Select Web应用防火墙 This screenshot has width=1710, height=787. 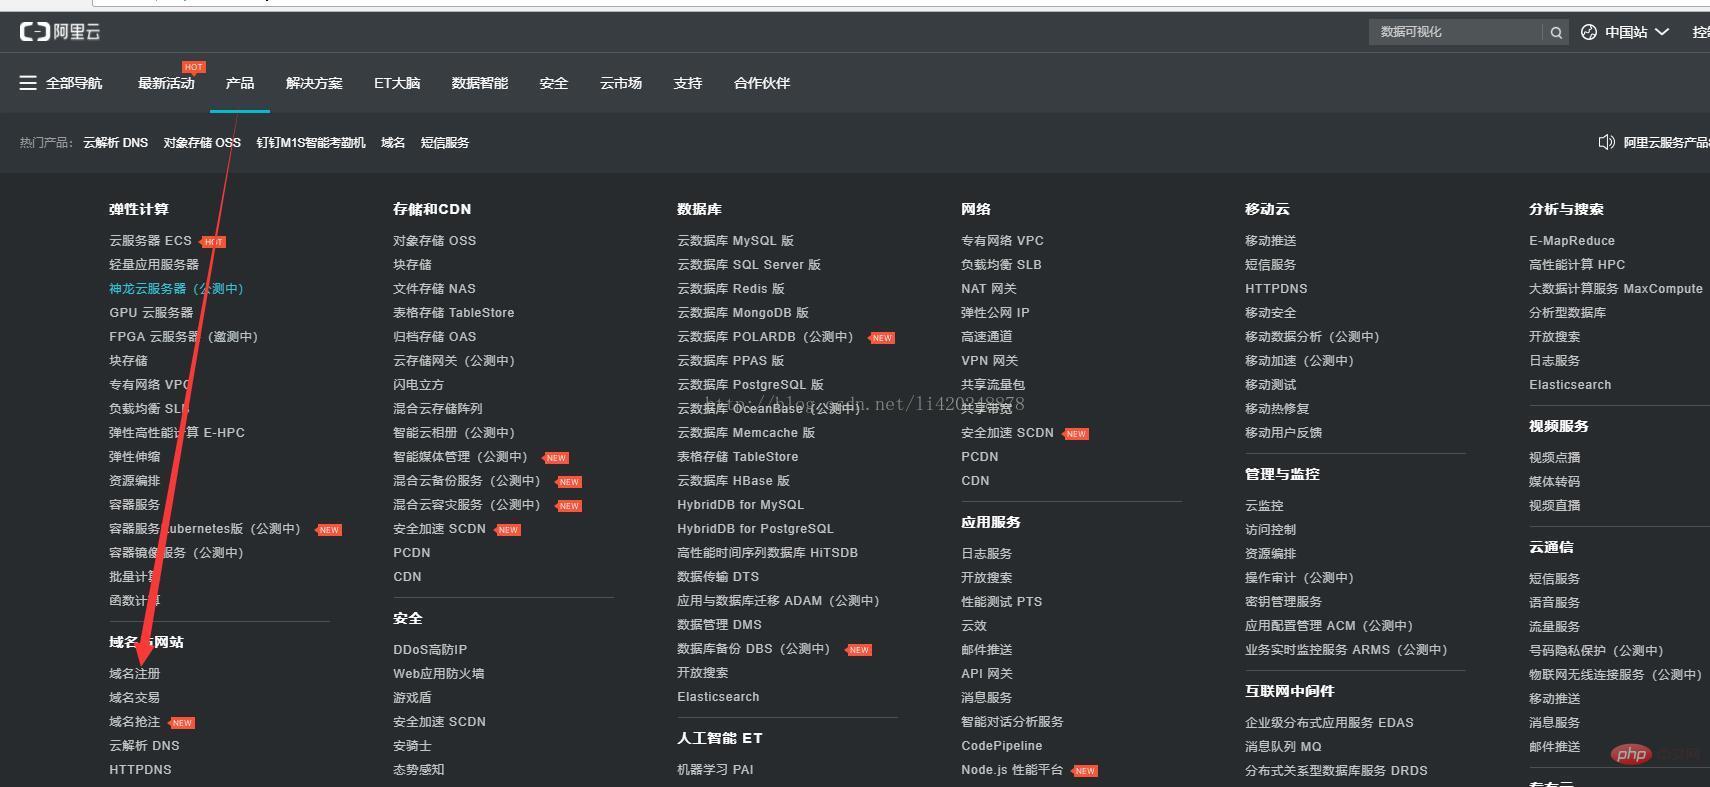pyautogui.click(x=439, y=674)
